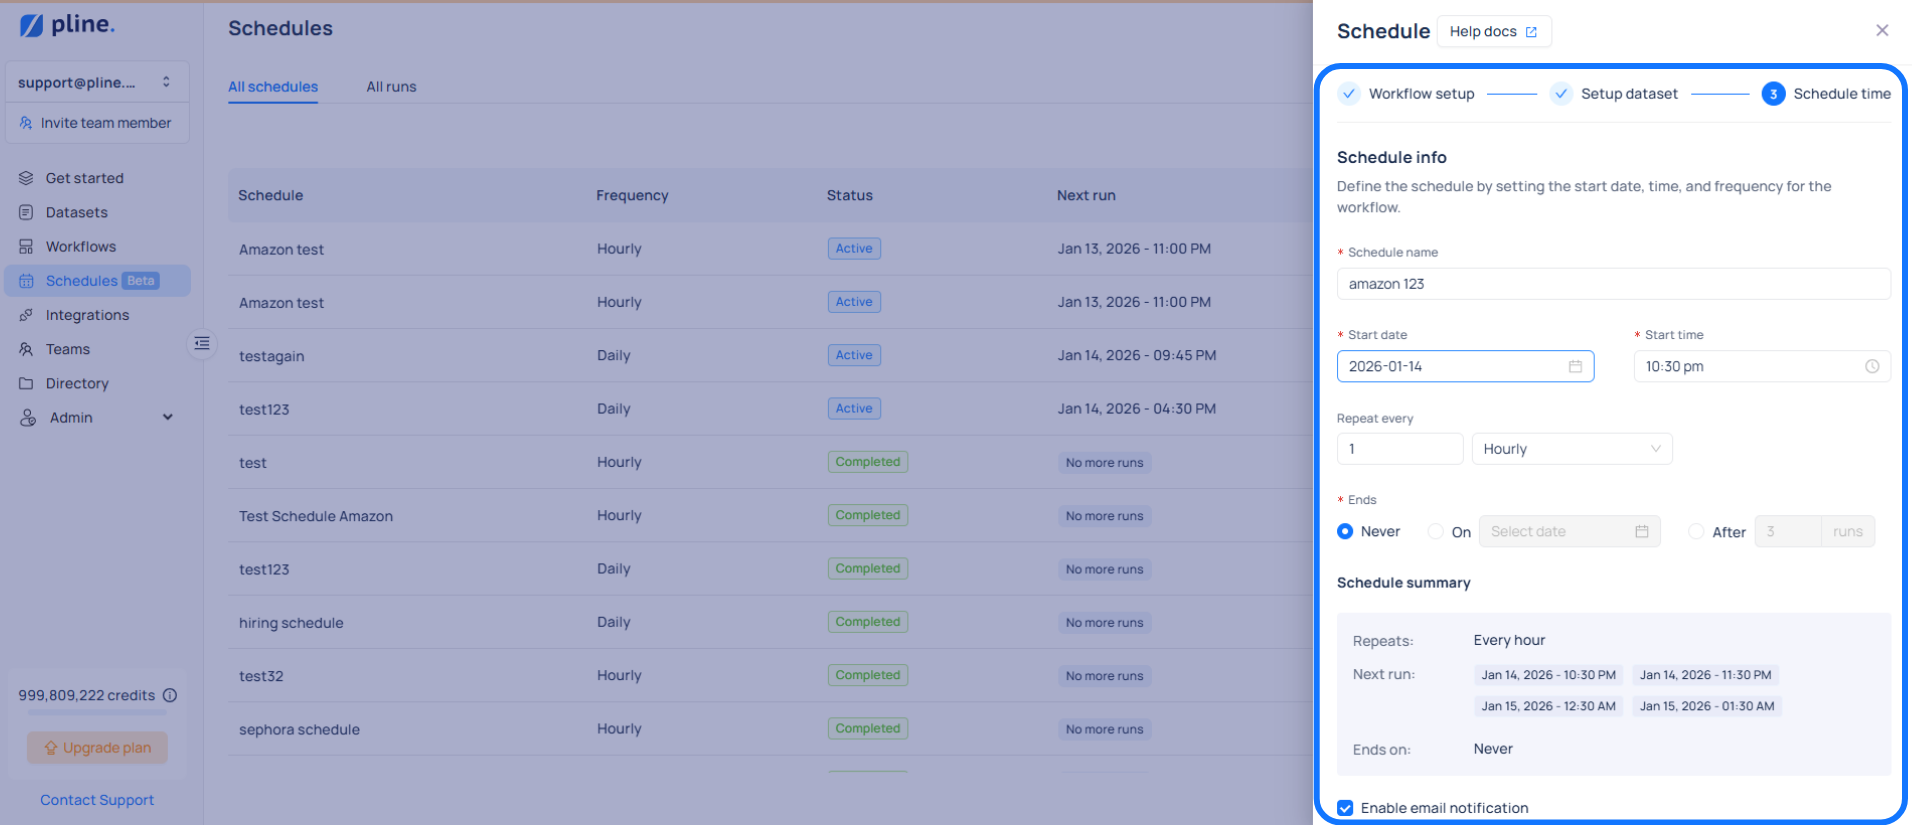Viewport: 1912px width, 825px height.
Task: Open the support@pline account switcher
Action: (x=95, y=82)
